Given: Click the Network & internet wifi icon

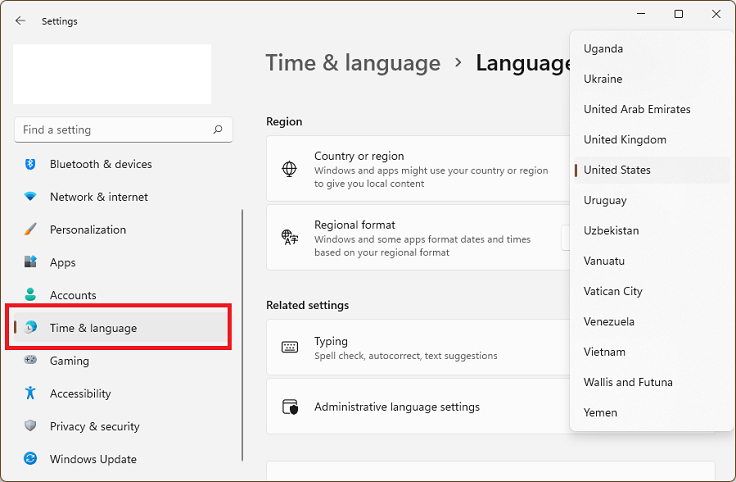Looking at the screenshot, I should tap(31, 197).
